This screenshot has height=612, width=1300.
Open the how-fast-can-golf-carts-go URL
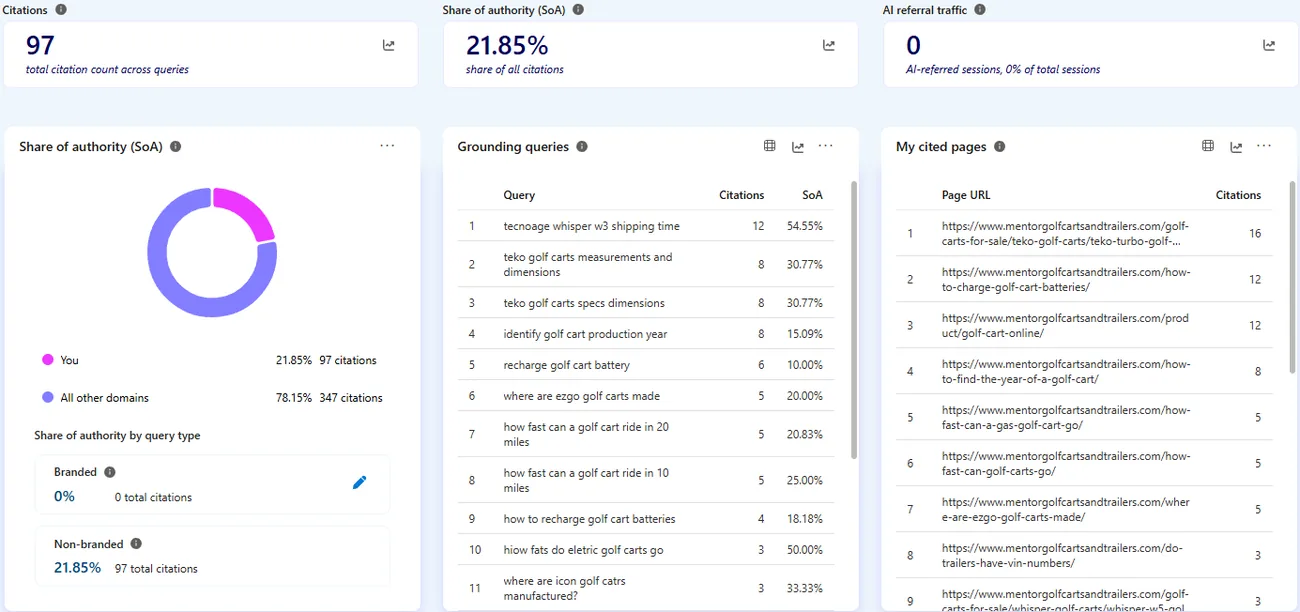1066,463
